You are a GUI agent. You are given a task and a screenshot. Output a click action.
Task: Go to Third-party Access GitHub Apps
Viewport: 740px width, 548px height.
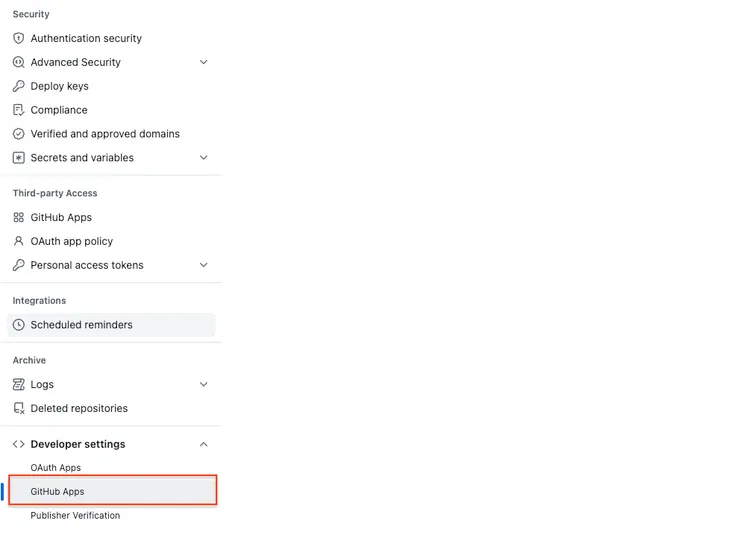coord(61,217)
